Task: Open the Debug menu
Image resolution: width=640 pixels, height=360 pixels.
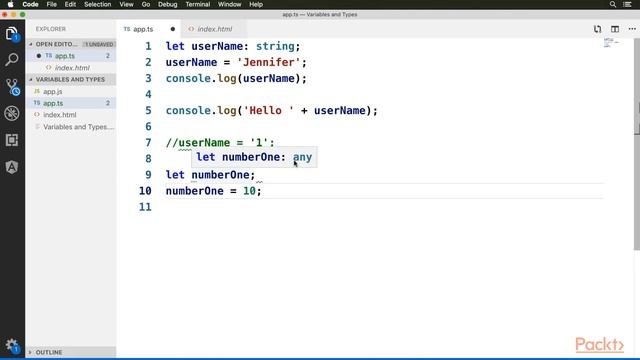Action: pyautogui.click(x=167, y=4)
